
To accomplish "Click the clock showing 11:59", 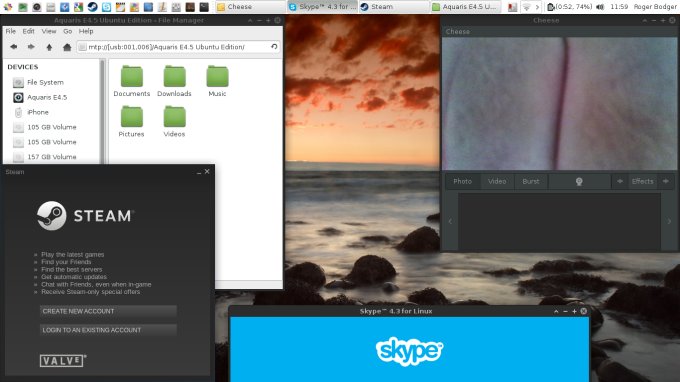I will pos(619,7).
